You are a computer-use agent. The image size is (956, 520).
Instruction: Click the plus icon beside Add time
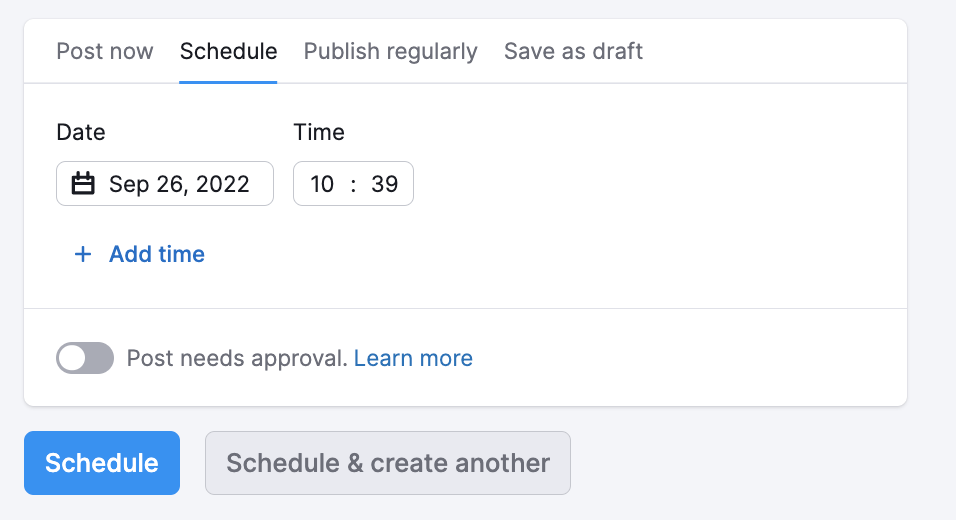click(83, 254)
